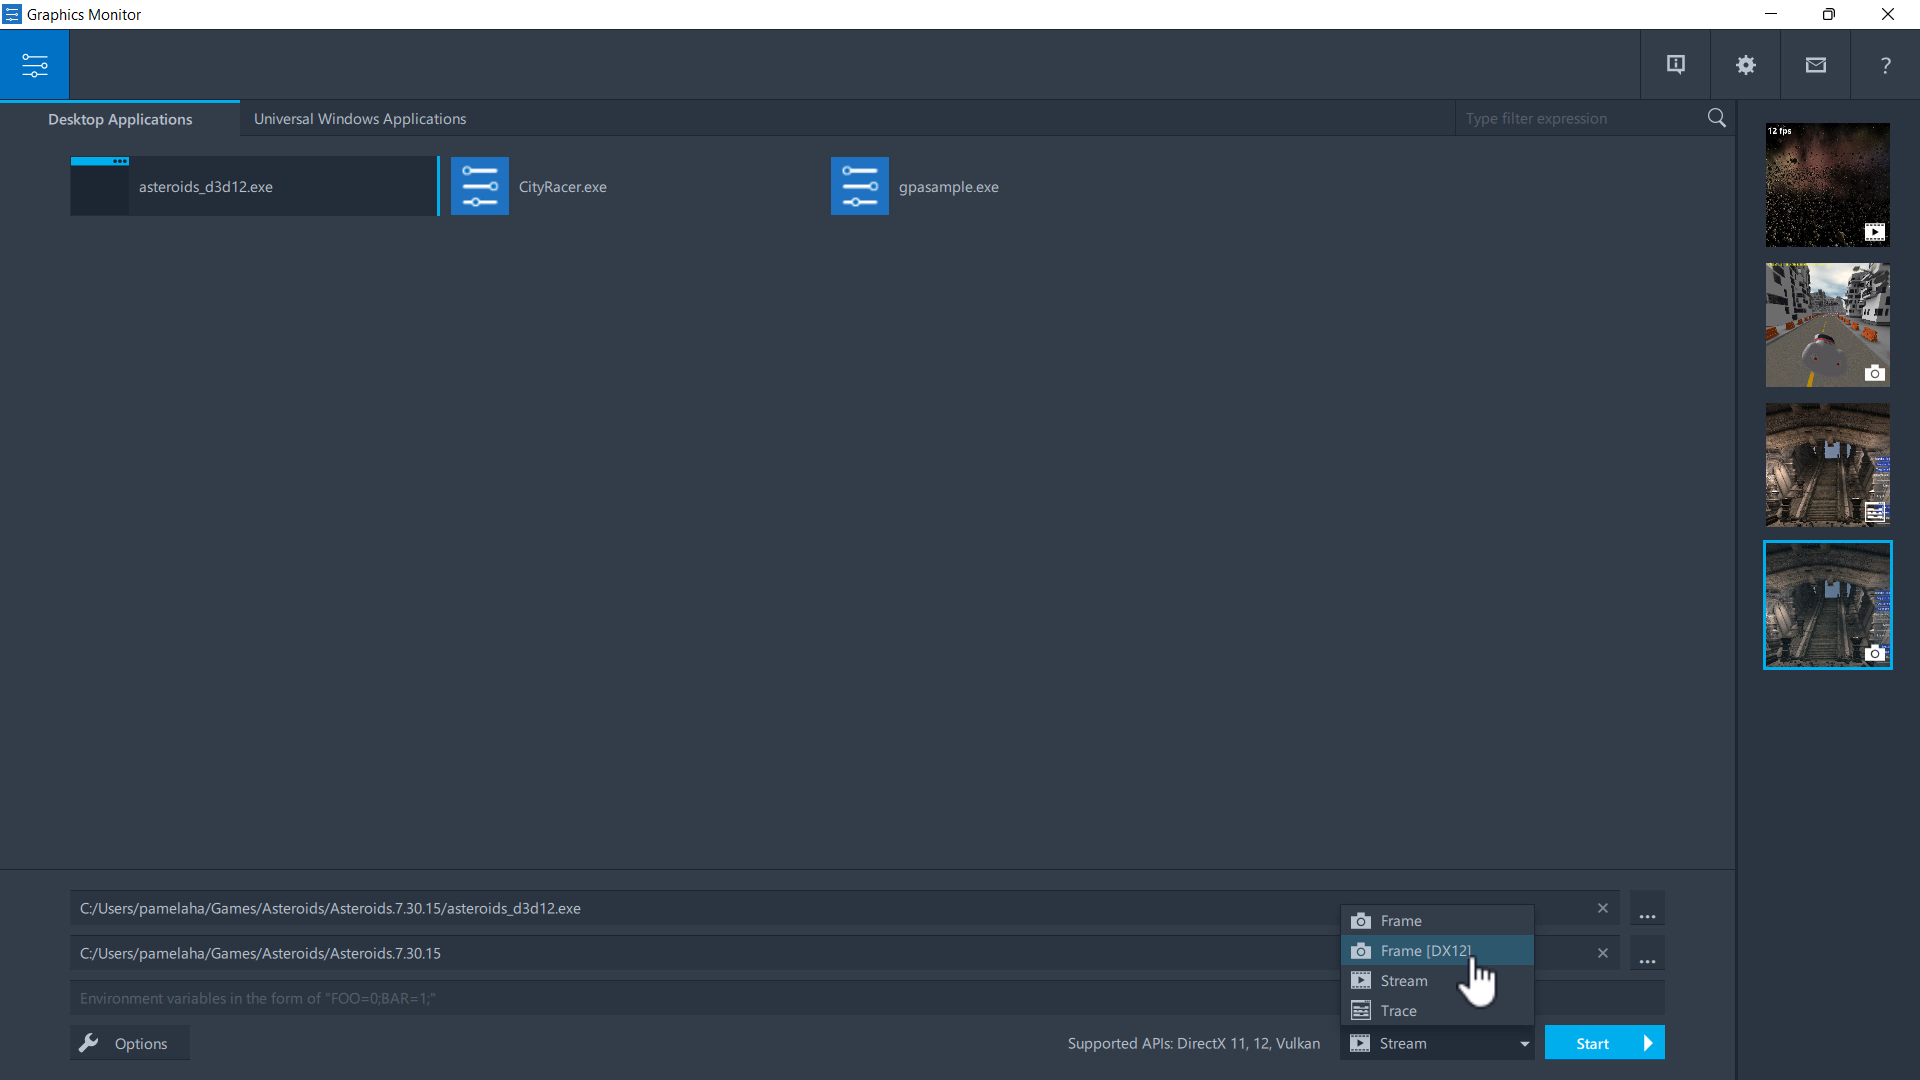
Task: Click the wrench icon next to Options
Action: [89, 1042]
